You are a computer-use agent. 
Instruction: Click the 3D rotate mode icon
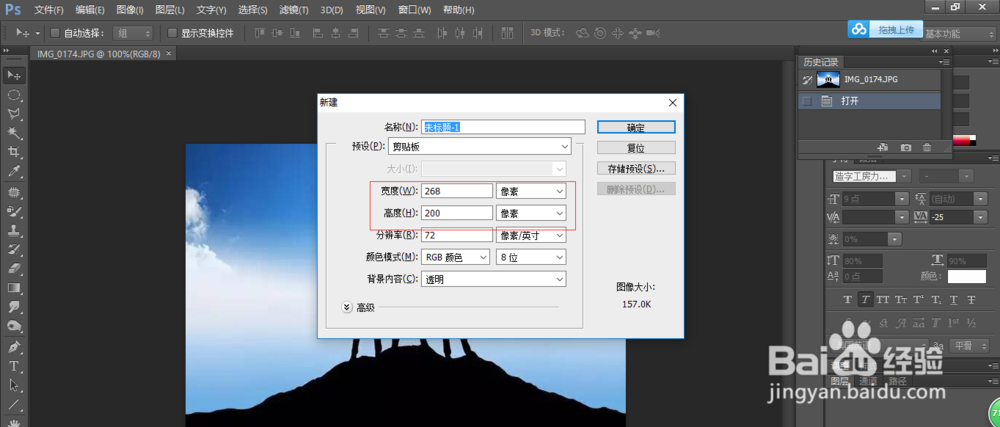click(x=582, y=33)
